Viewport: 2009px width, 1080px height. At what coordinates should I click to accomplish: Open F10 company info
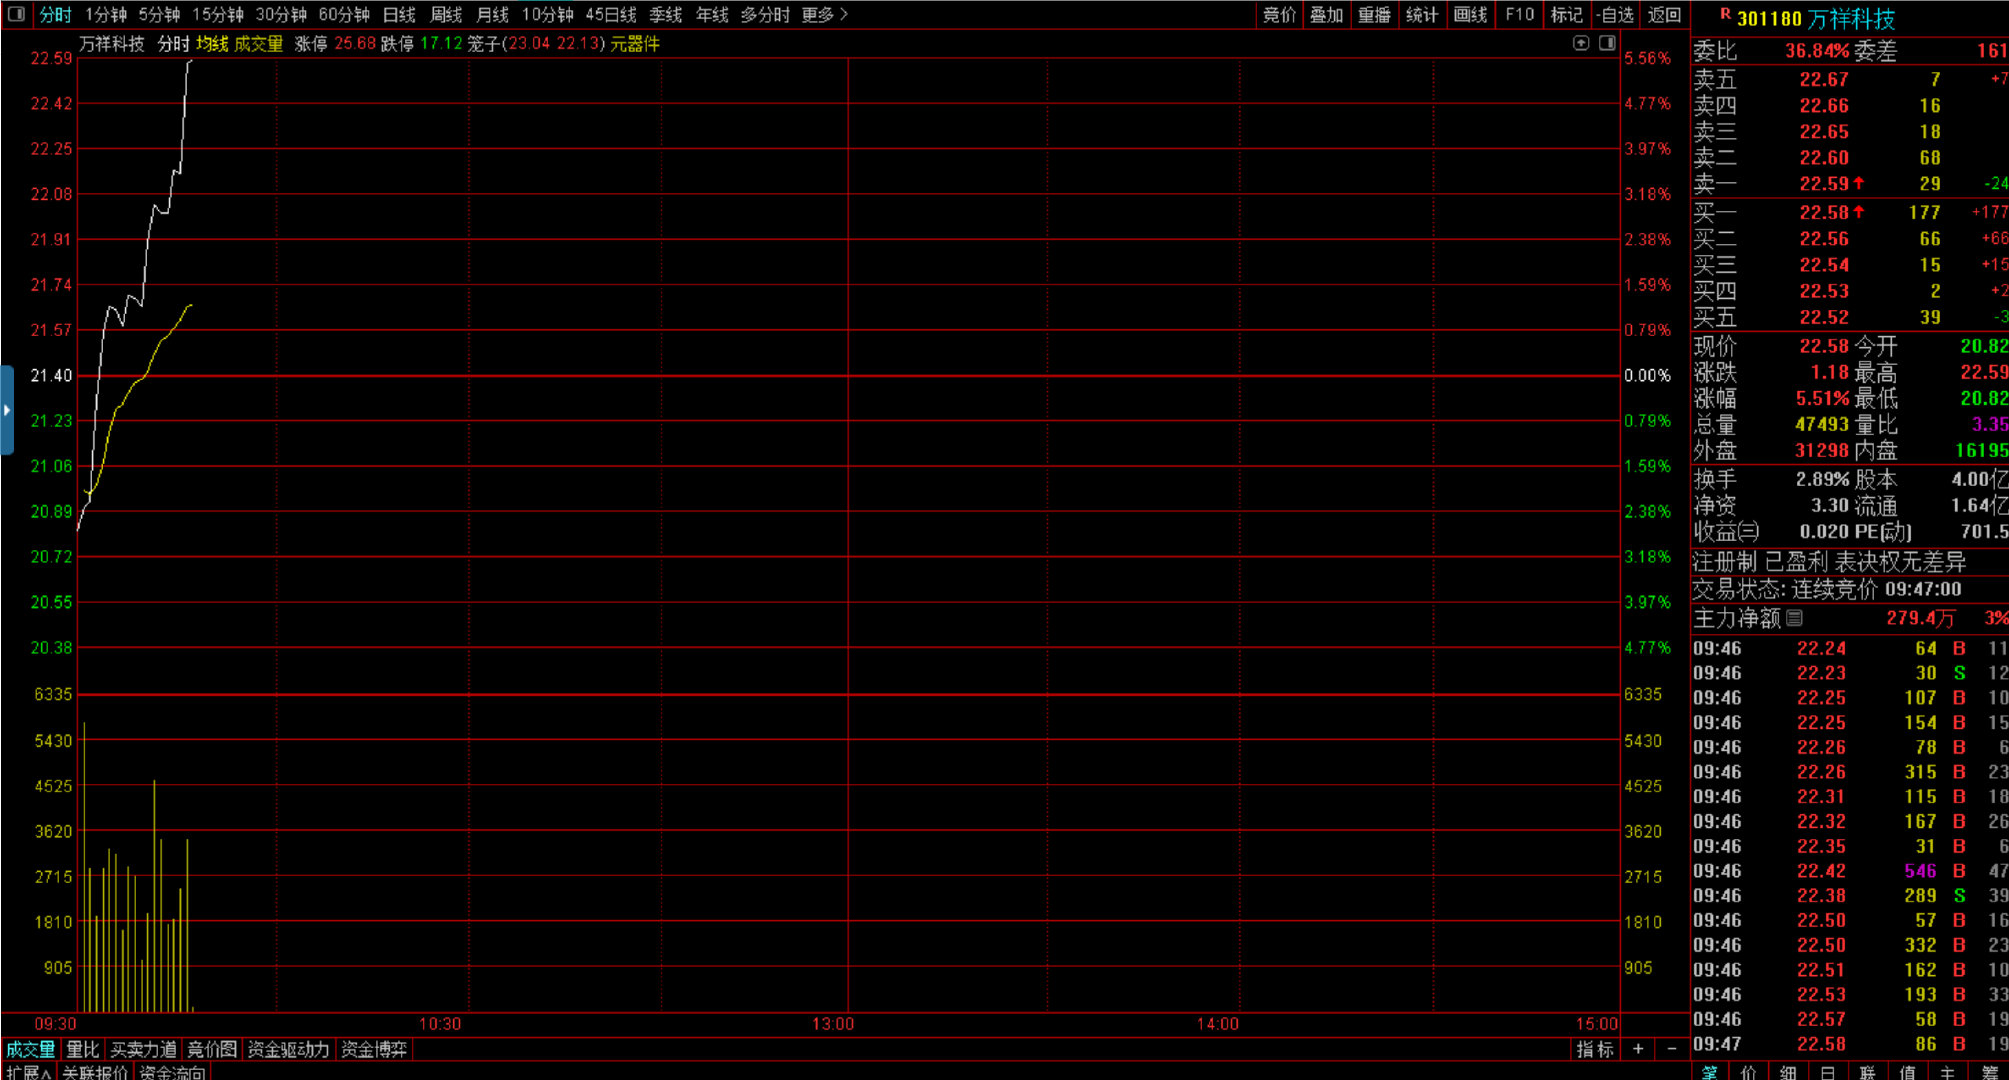[x=1519, y=15]
